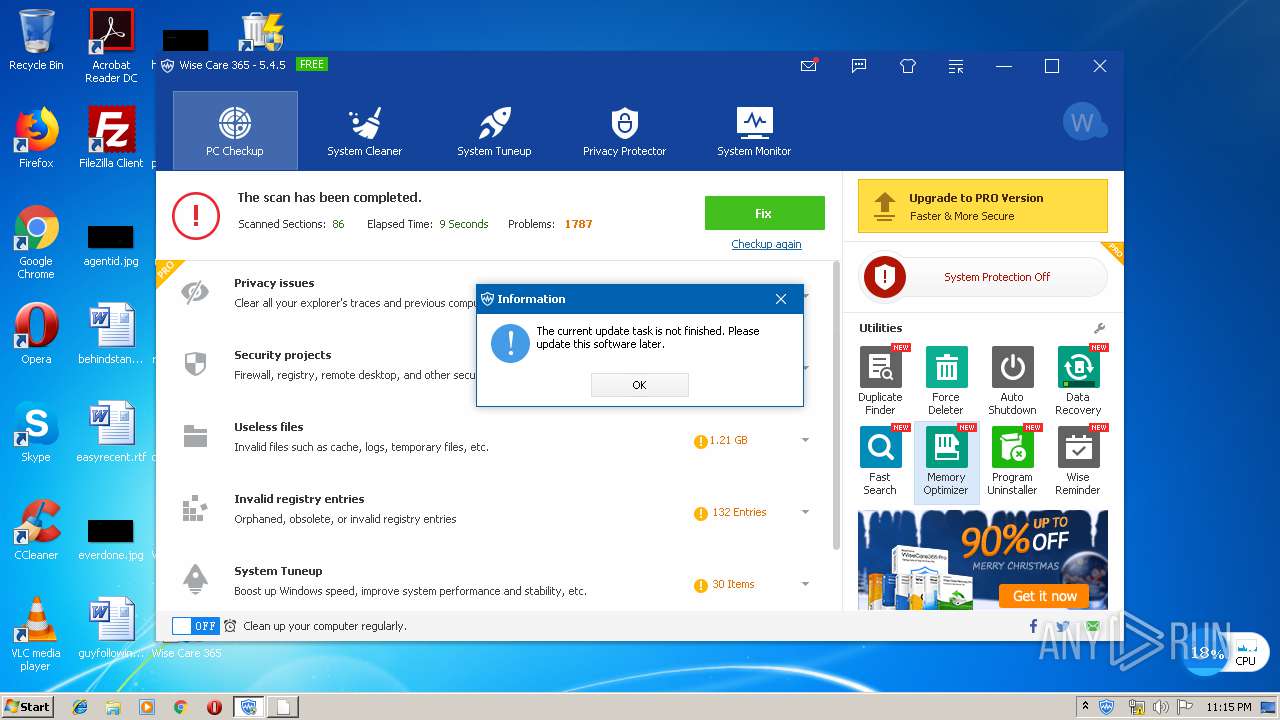
Task: Click the taskbar clock 11:15 PM
Action: 1229,707
